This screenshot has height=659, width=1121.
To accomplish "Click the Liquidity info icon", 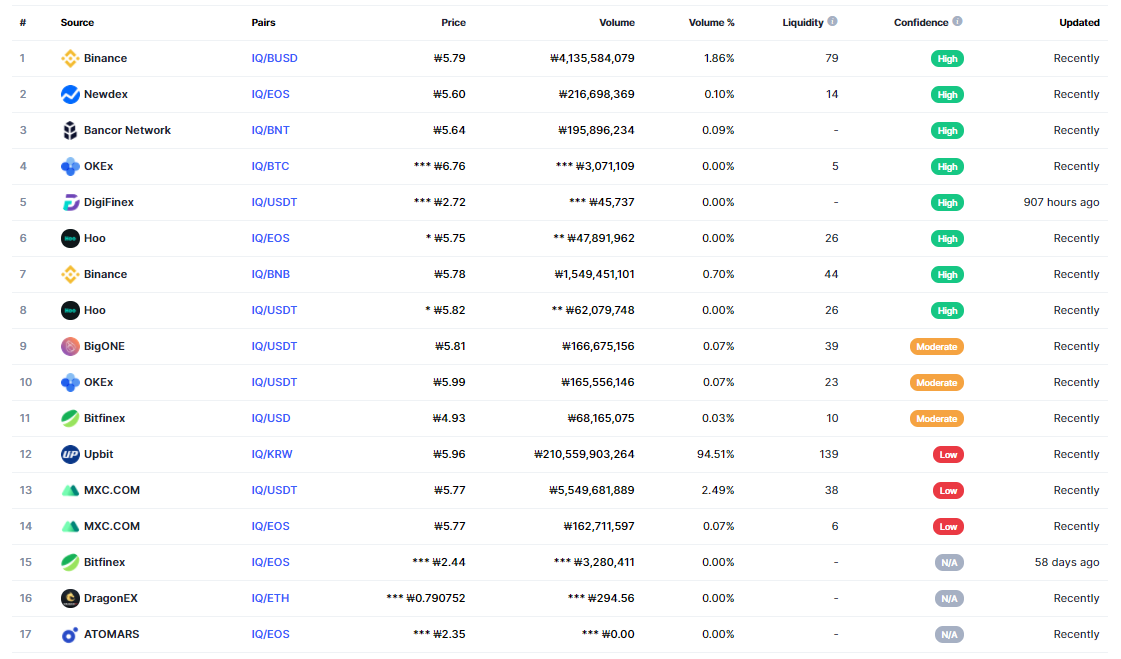I will coord(832,21).
